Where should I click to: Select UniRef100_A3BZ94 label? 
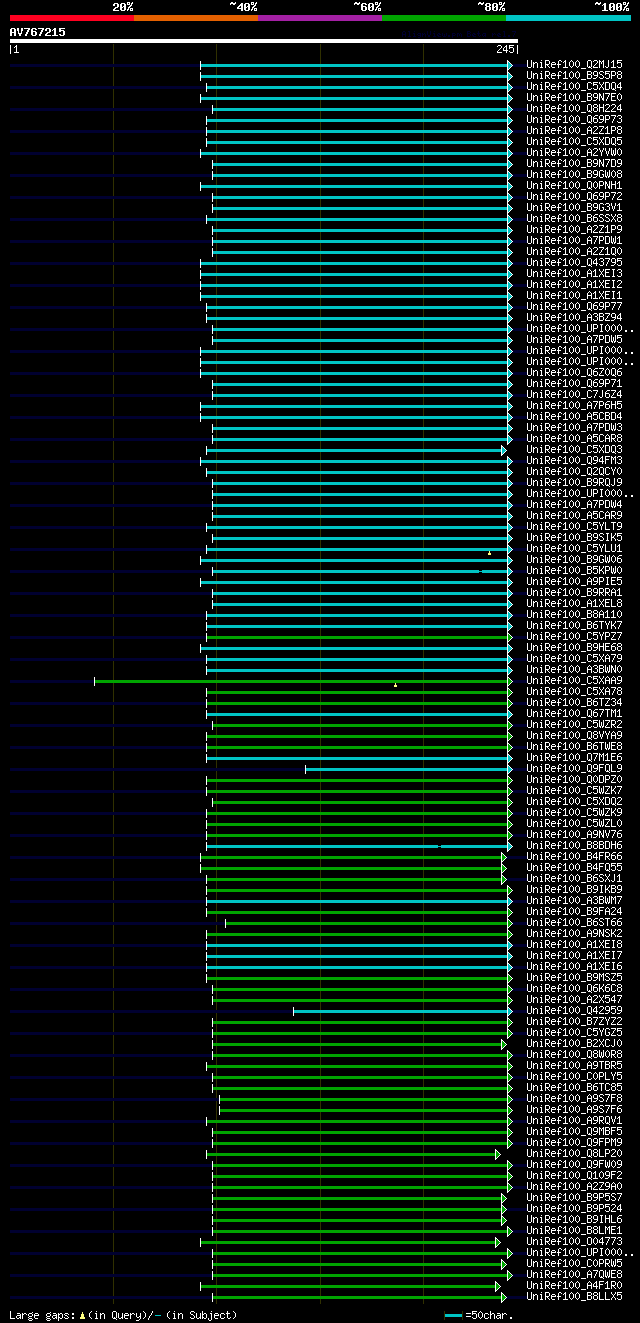(x=574, y=317)
